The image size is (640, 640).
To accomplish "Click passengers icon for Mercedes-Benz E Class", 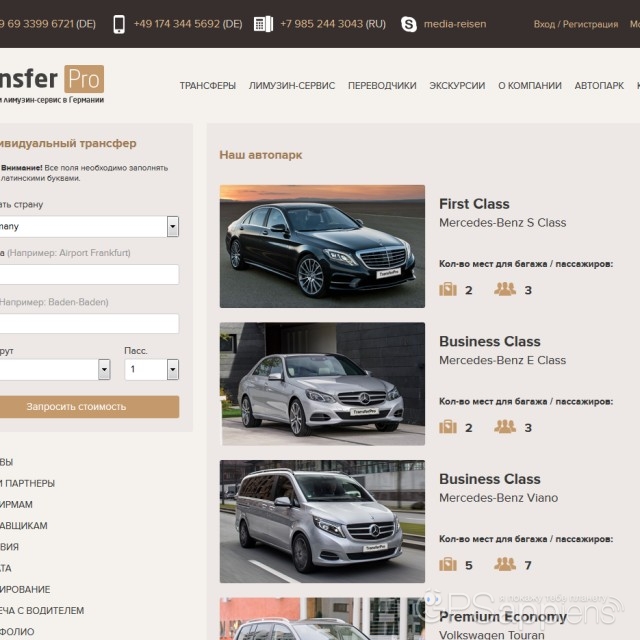I will click(x=505, y=427).
